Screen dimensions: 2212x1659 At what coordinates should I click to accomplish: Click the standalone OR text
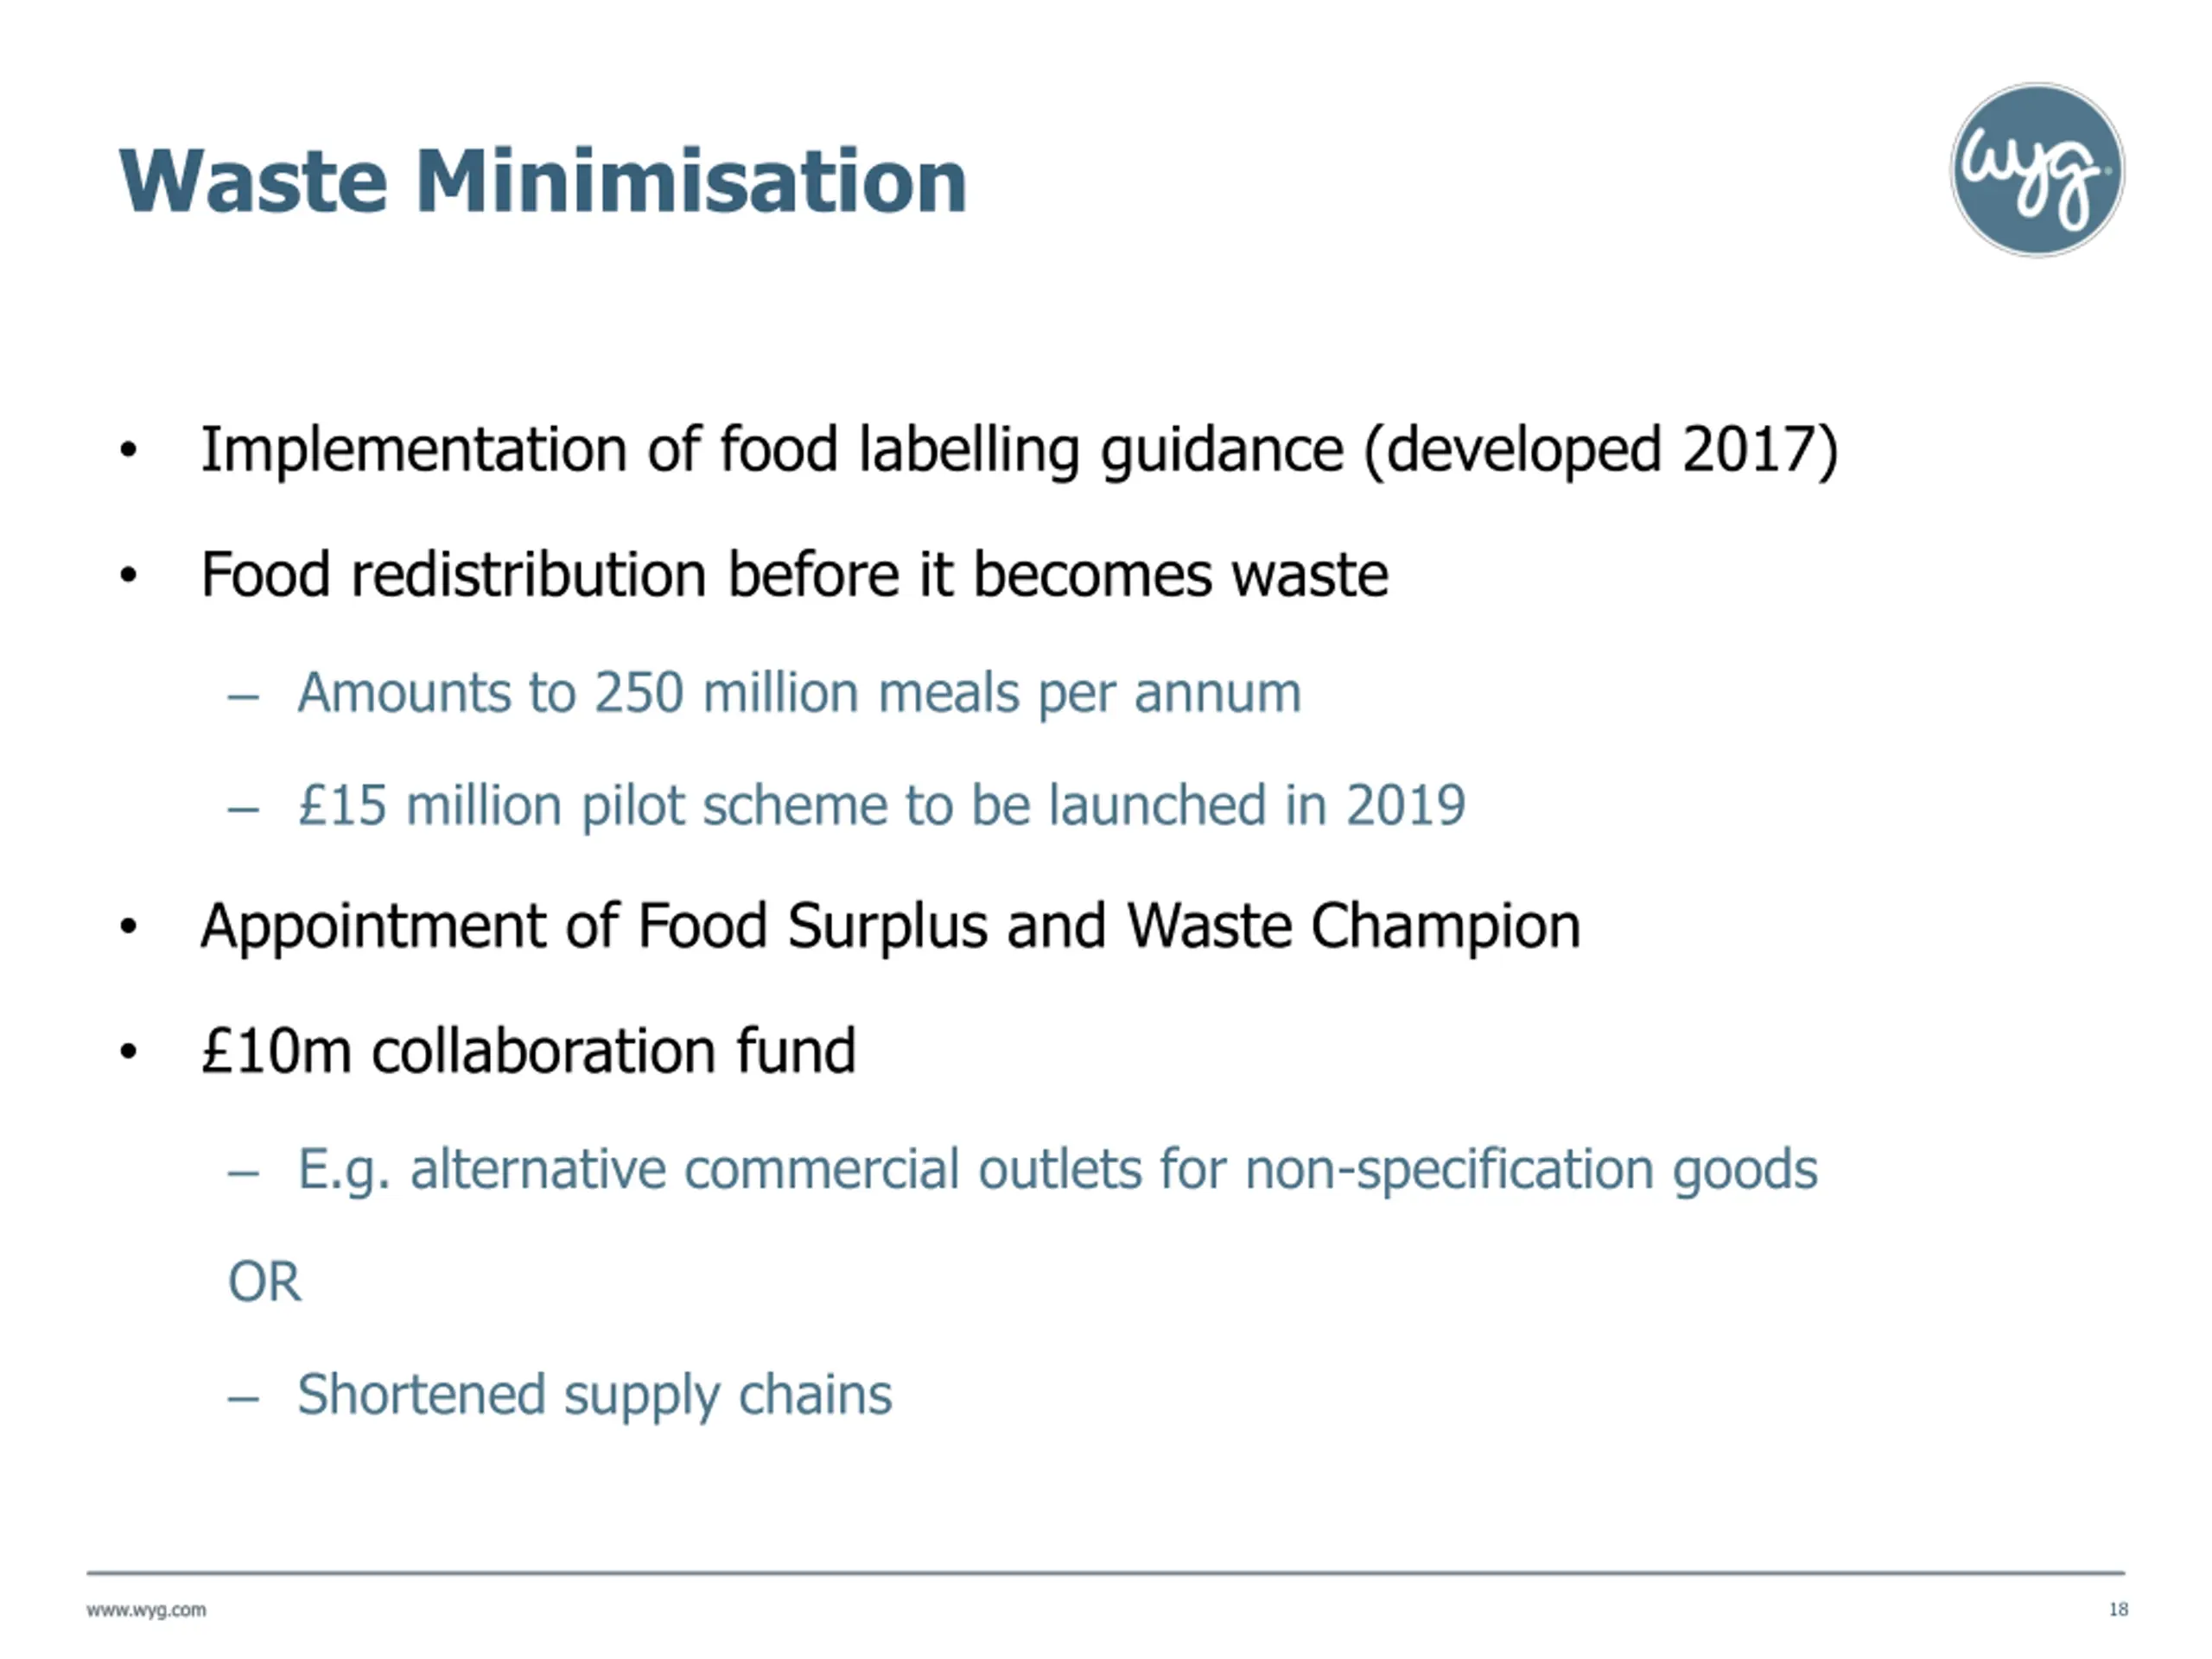point(264,1282)
